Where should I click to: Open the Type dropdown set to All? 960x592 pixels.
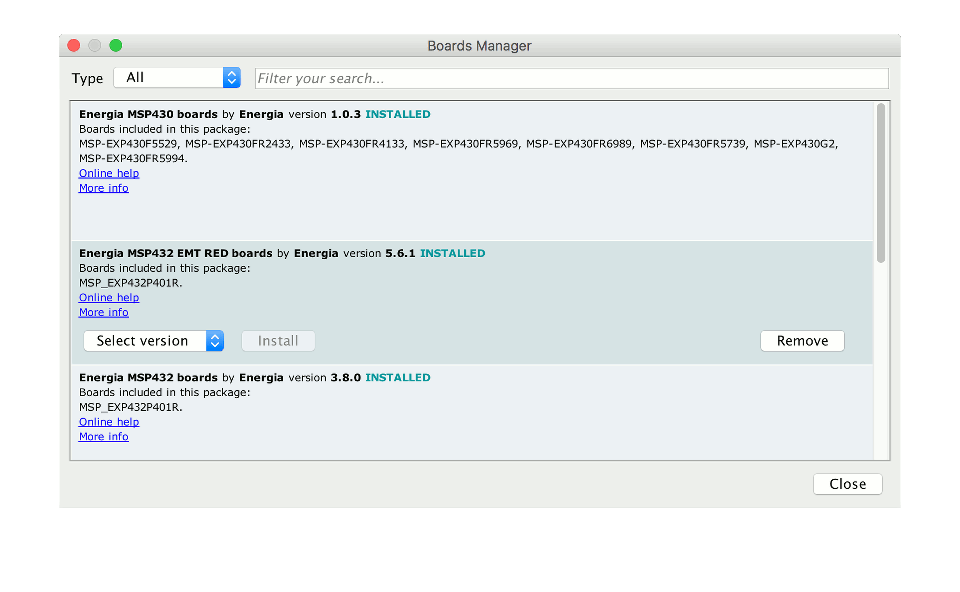click(176, 78)
